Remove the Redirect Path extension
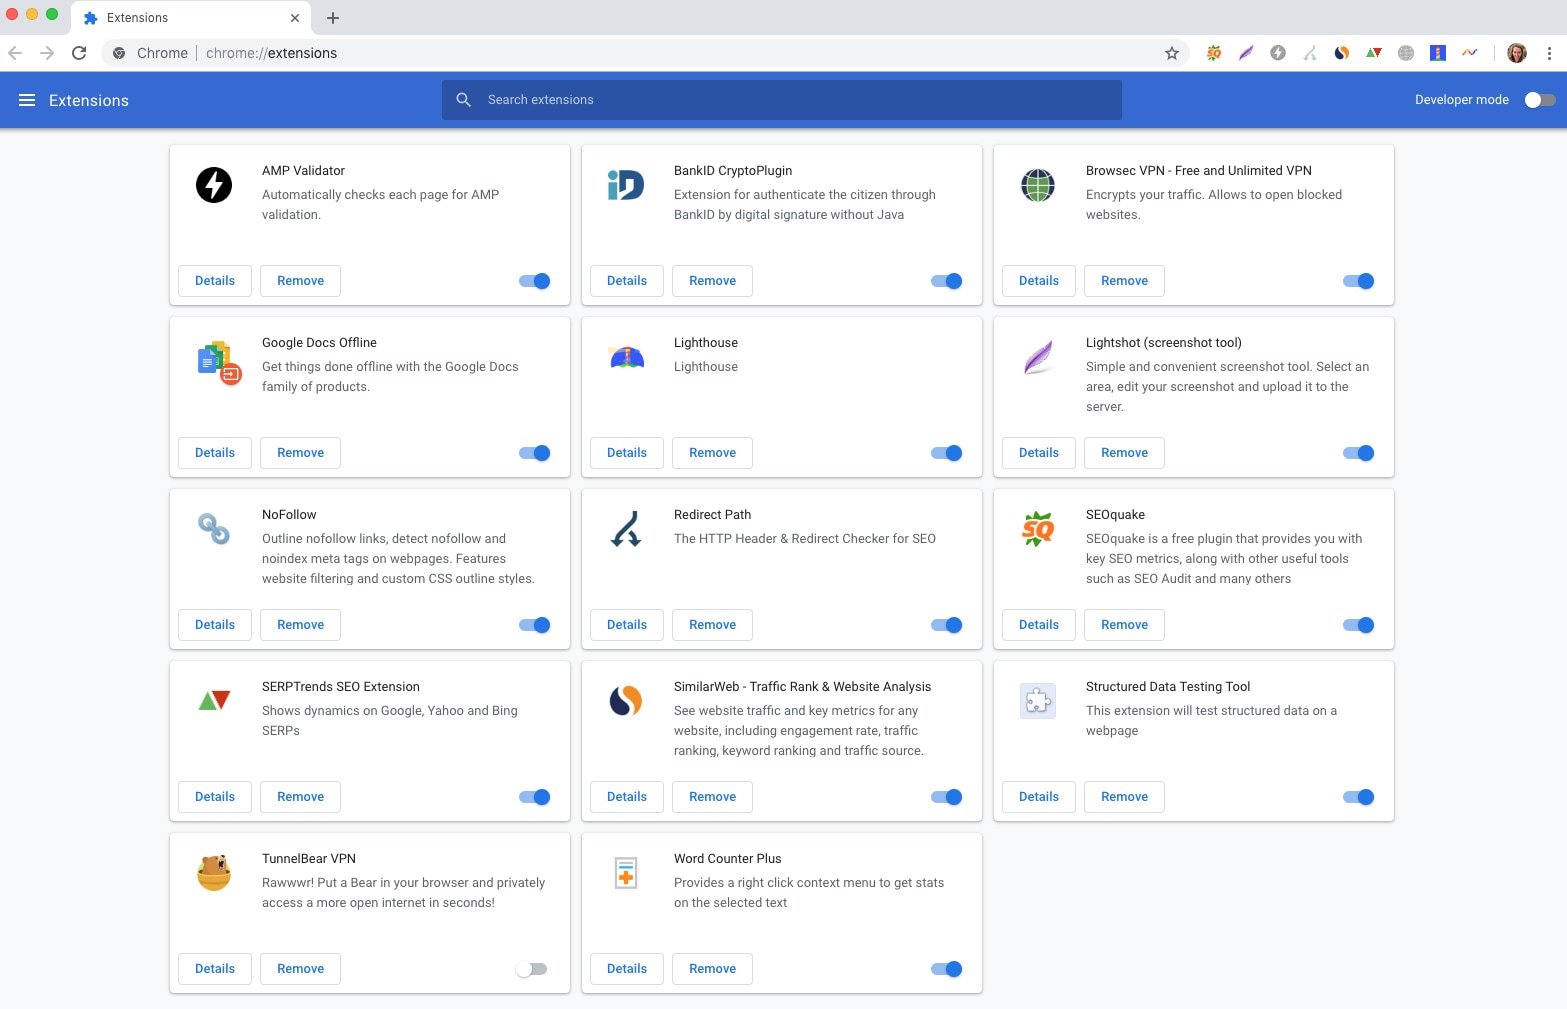 tap(712, 625)
